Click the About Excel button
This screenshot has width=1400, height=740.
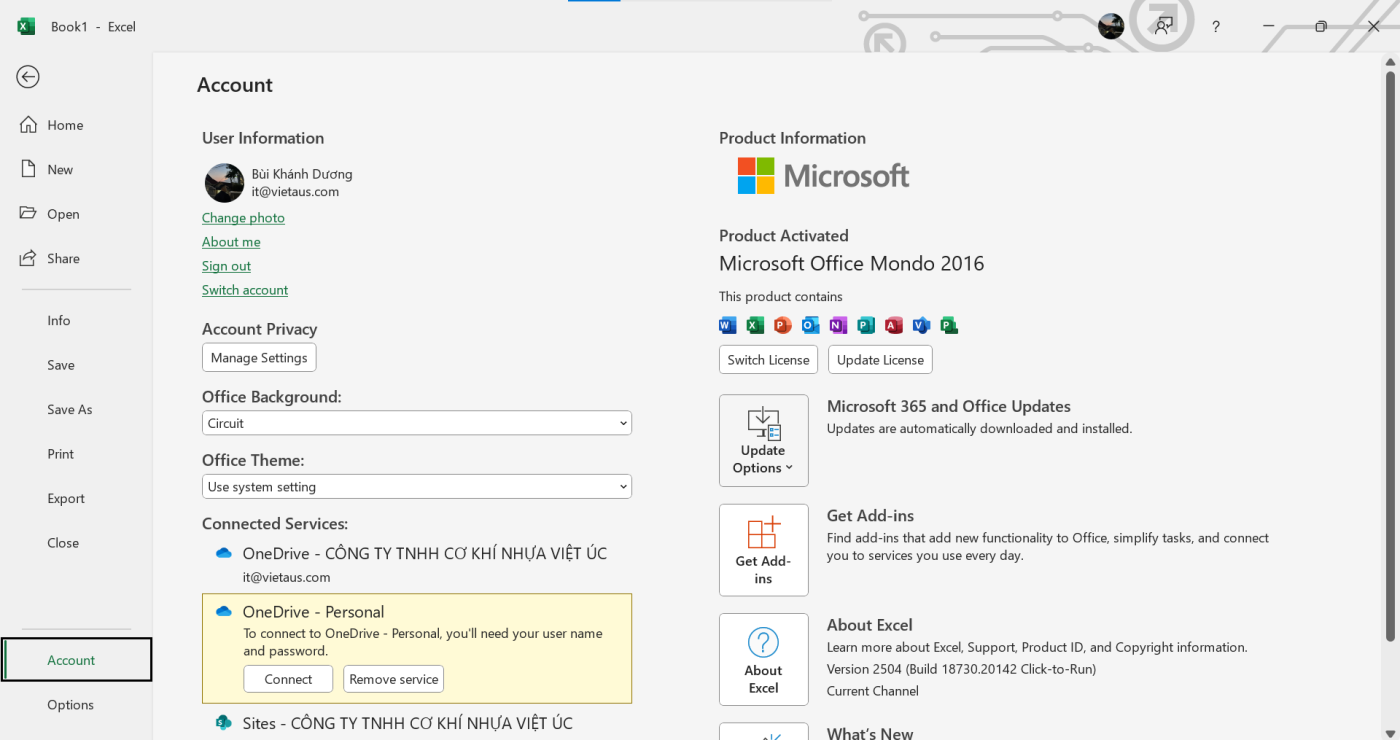point(764,659)
